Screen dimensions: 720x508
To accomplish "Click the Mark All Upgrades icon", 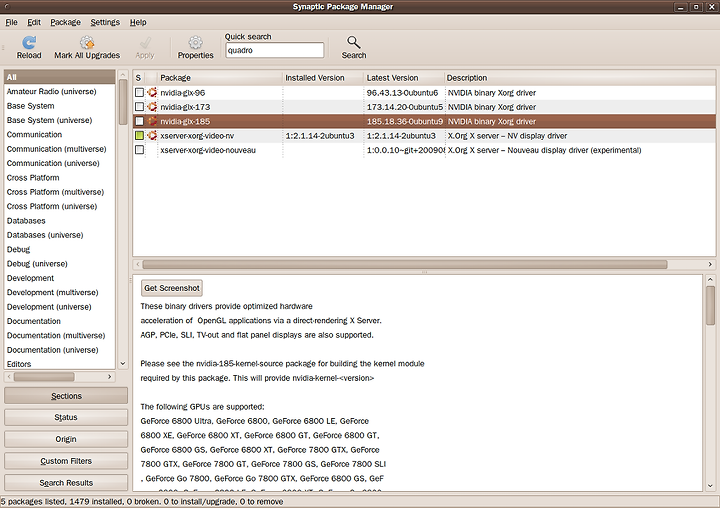I will tap(87, 42).
